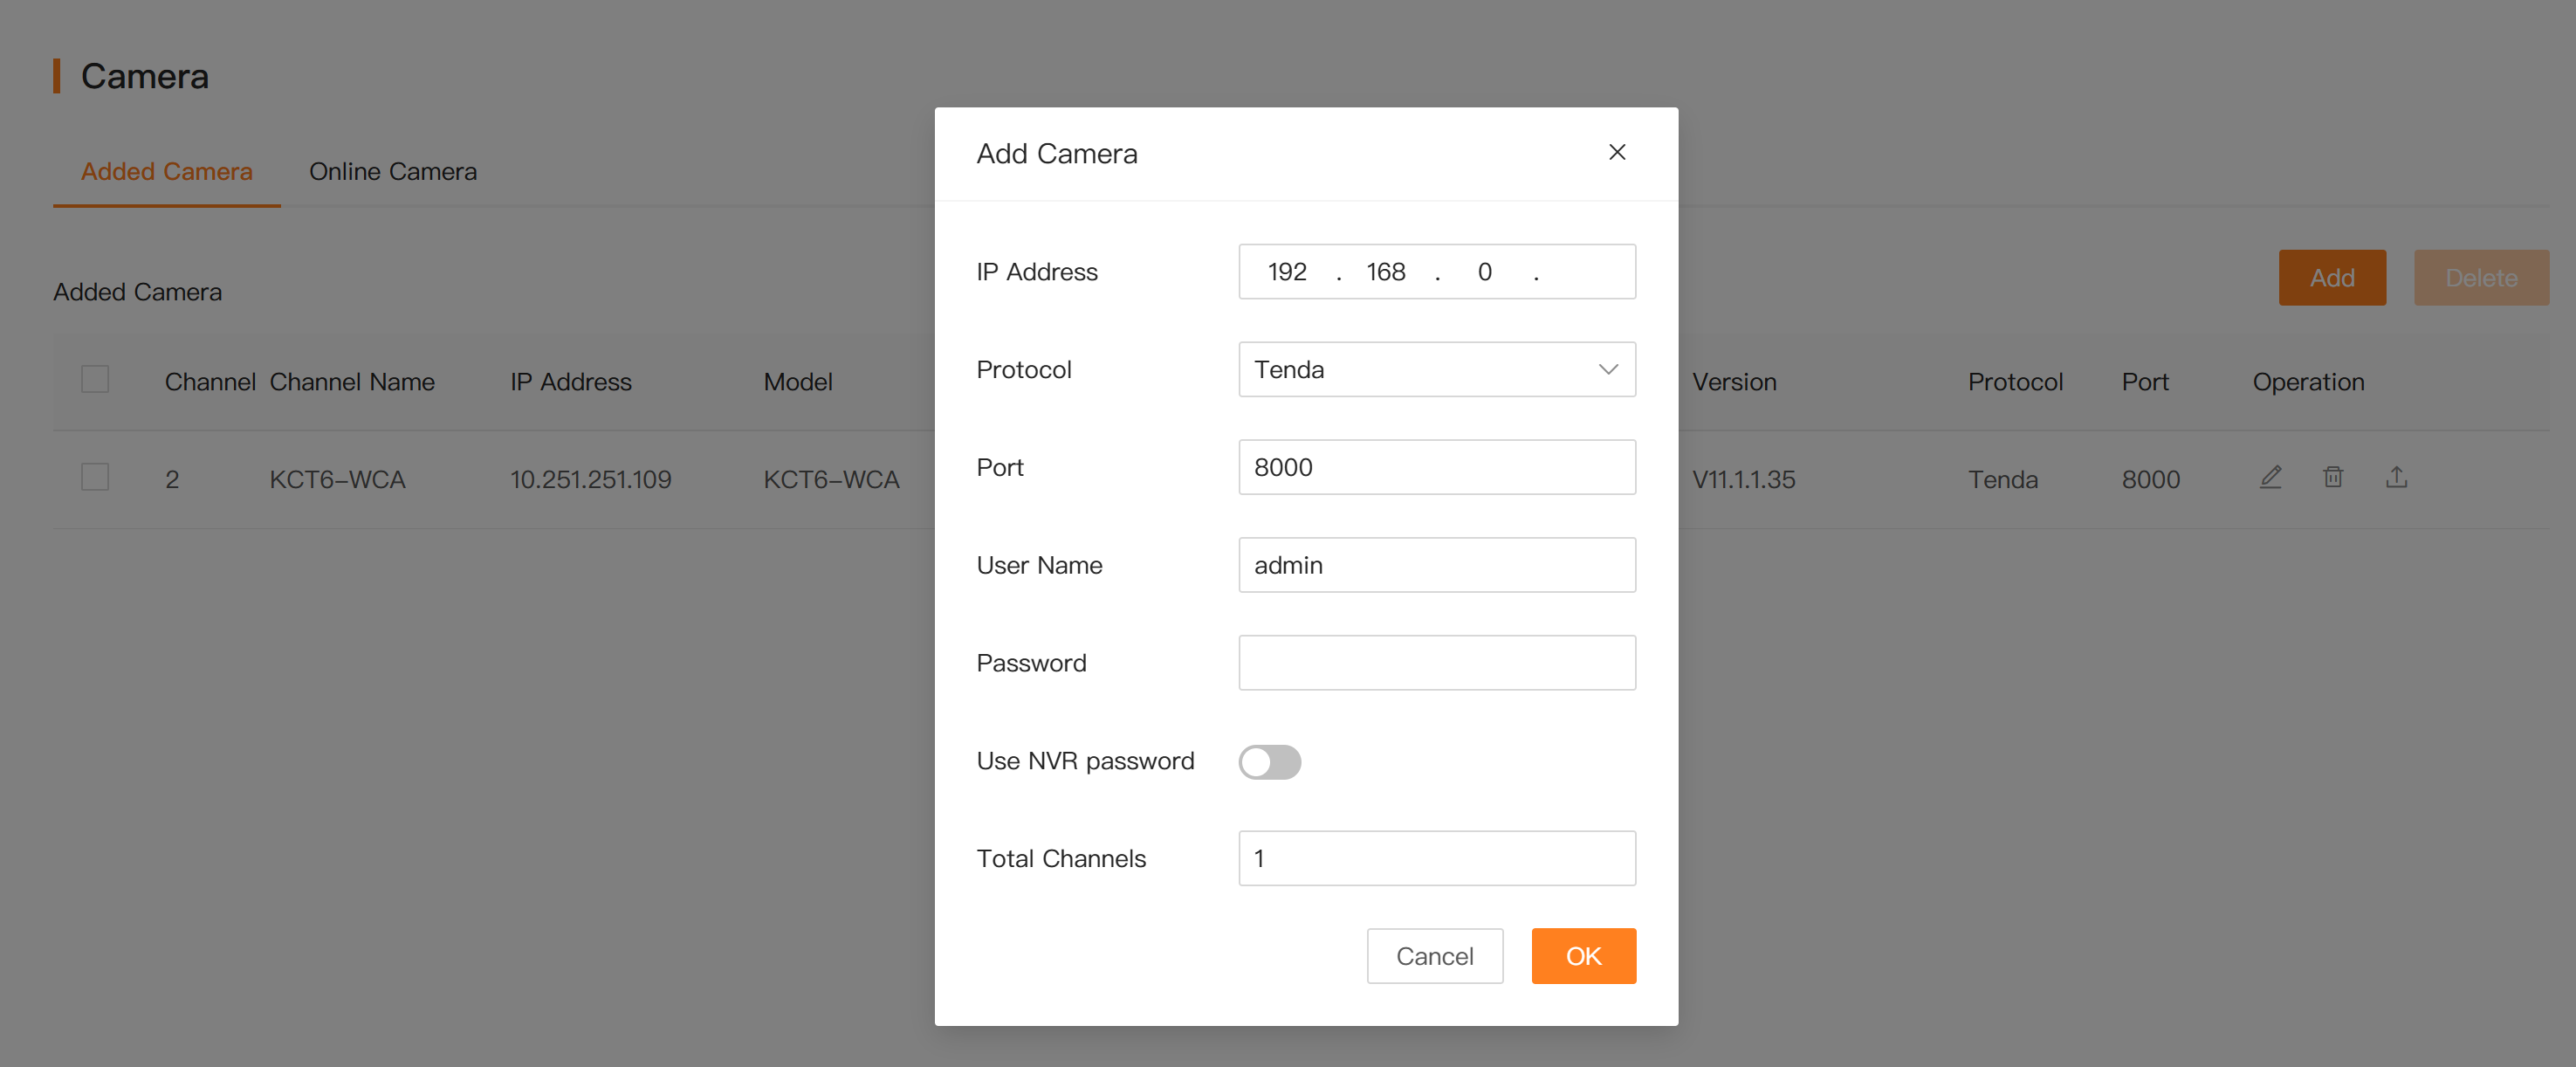Click the Port field containing 8000
This screenshot has width=2576, height=1067.
(1436, 467)
